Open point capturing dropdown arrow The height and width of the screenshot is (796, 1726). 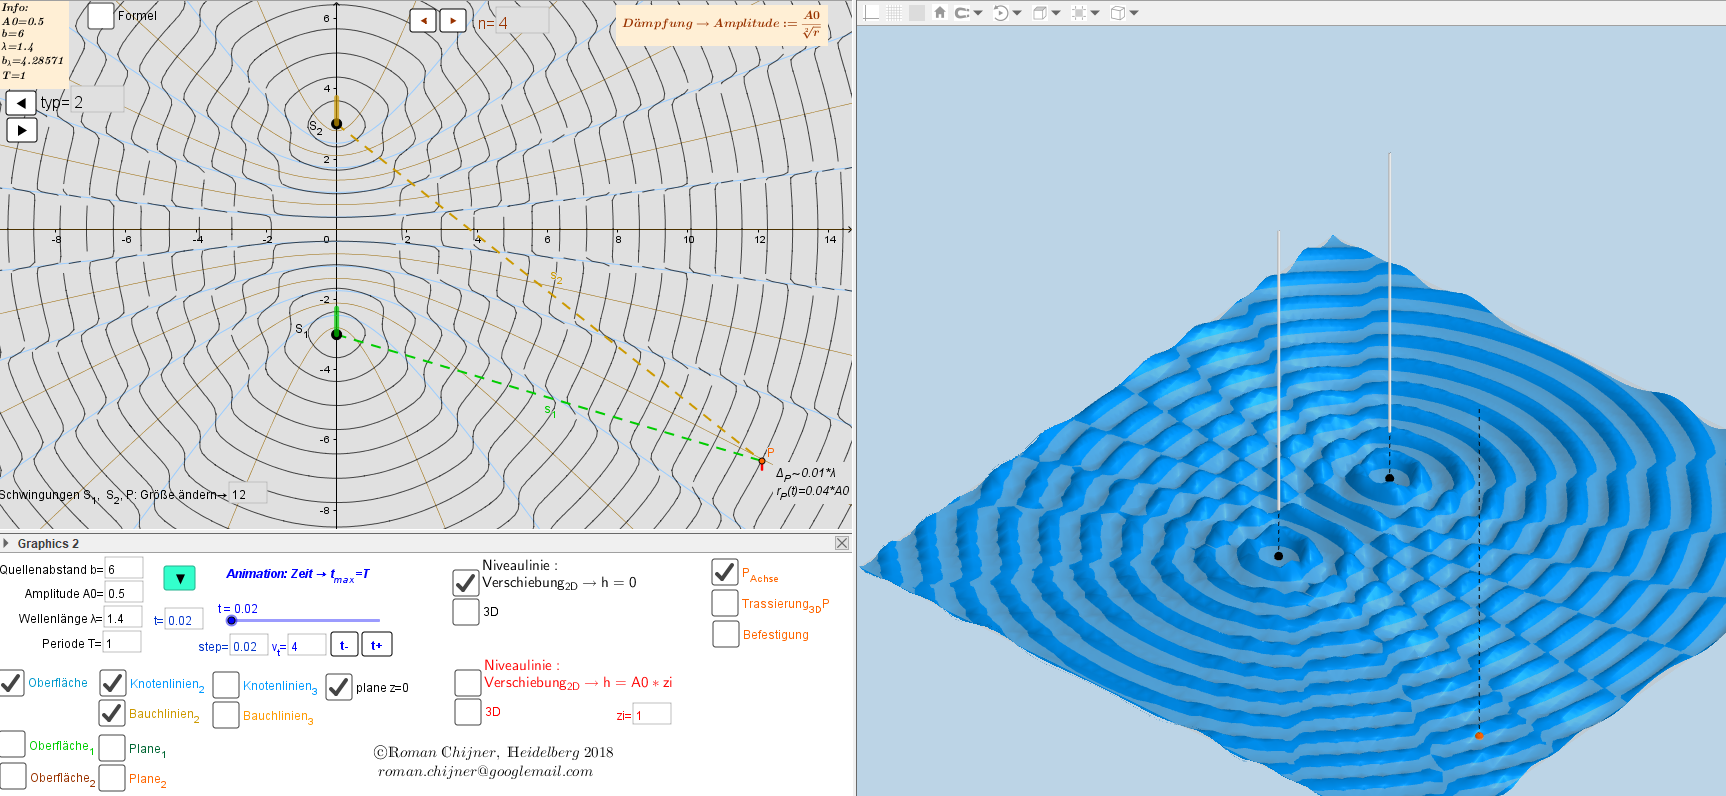[978, 13]
